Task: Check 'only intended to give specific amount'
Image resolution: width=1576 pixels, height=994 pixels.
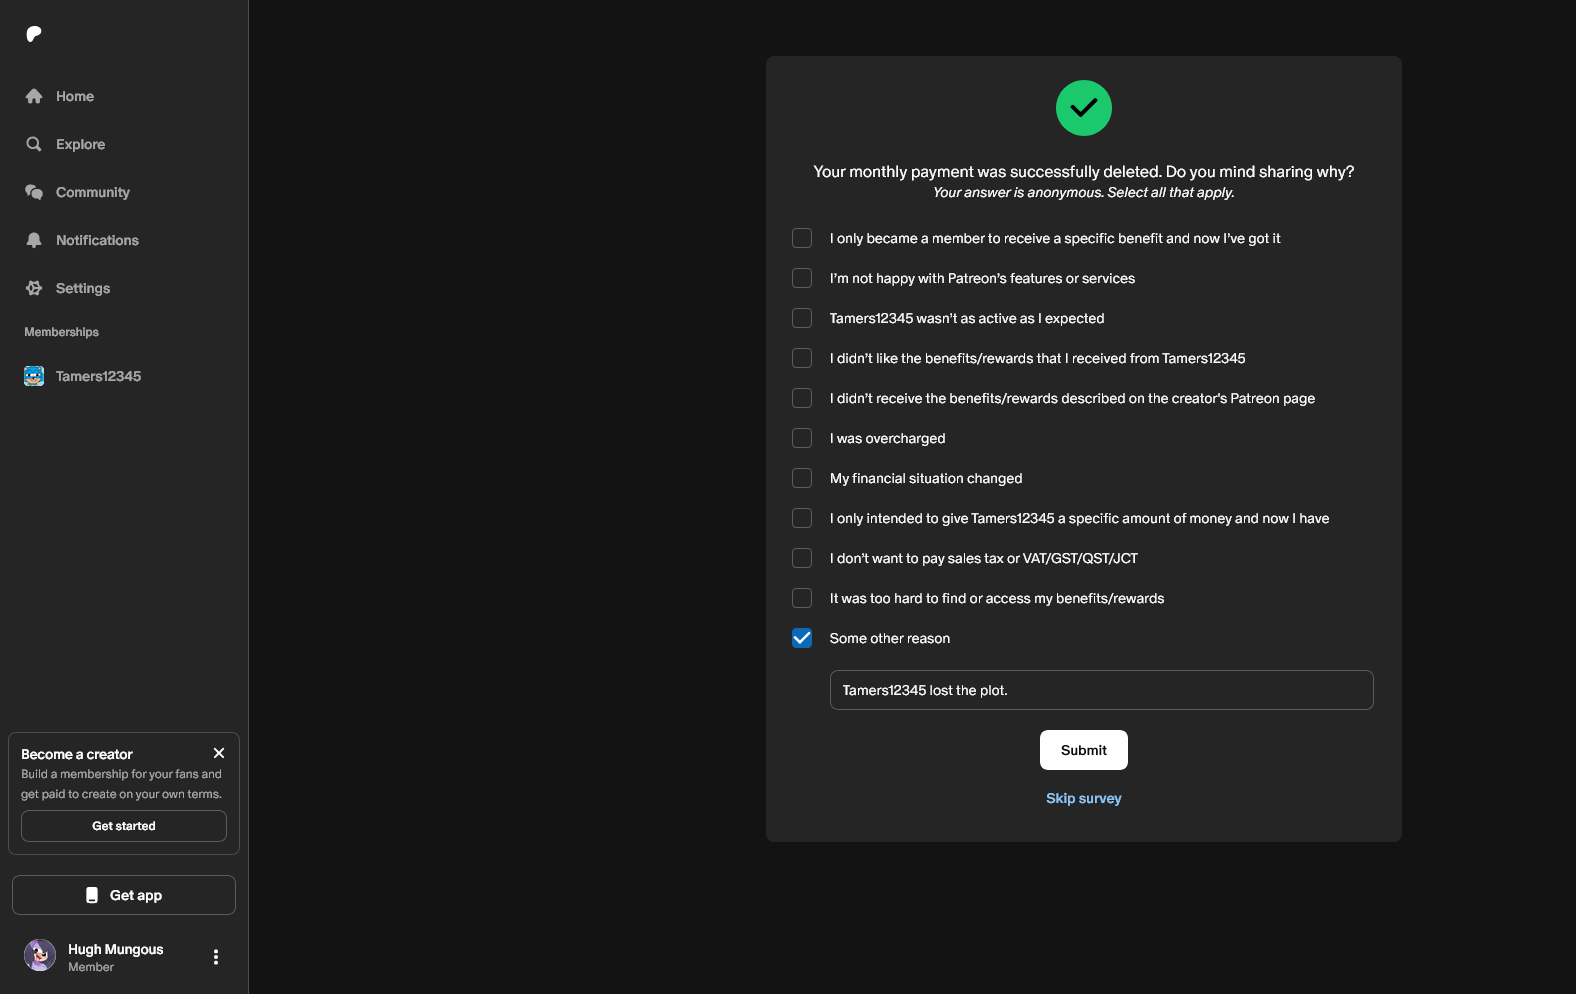Action: pos(802,518)
